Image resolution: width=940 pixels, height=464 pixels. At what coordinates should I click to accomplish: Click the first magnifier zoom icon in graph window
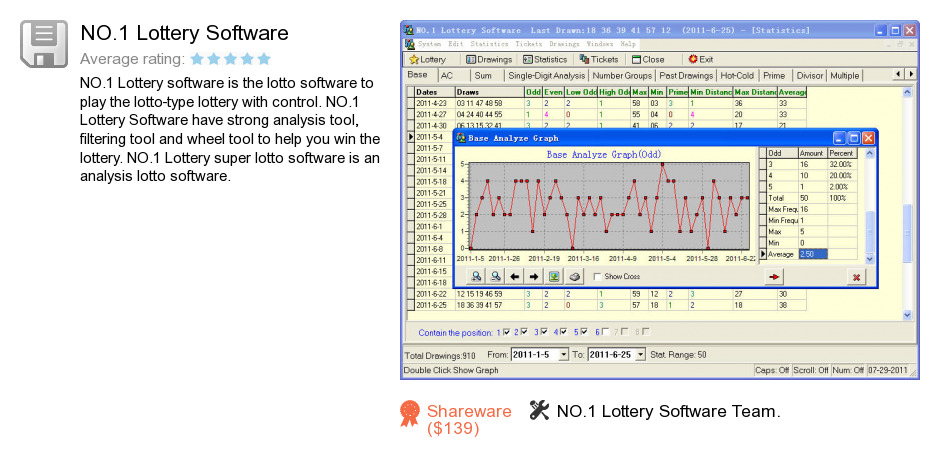(x=477, y=276)
